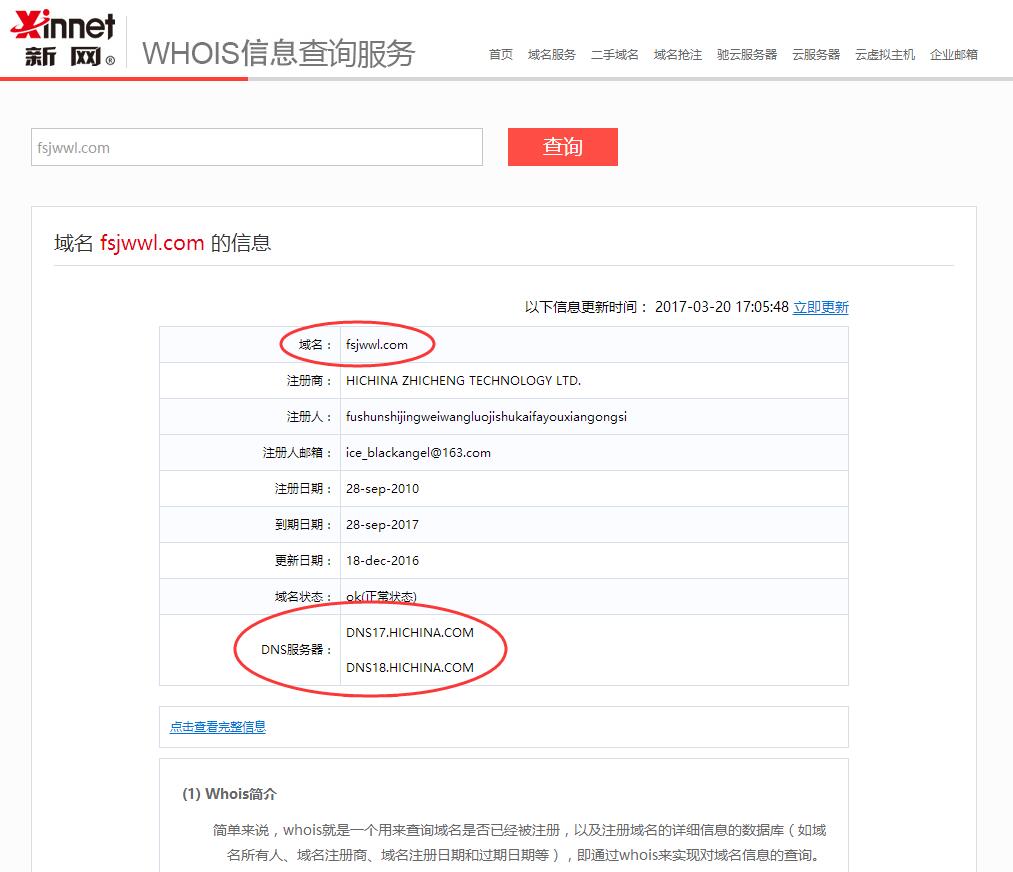
Task: Select the registrant email ice_blackangel@163.com
Action: click(x=418, y=453)
